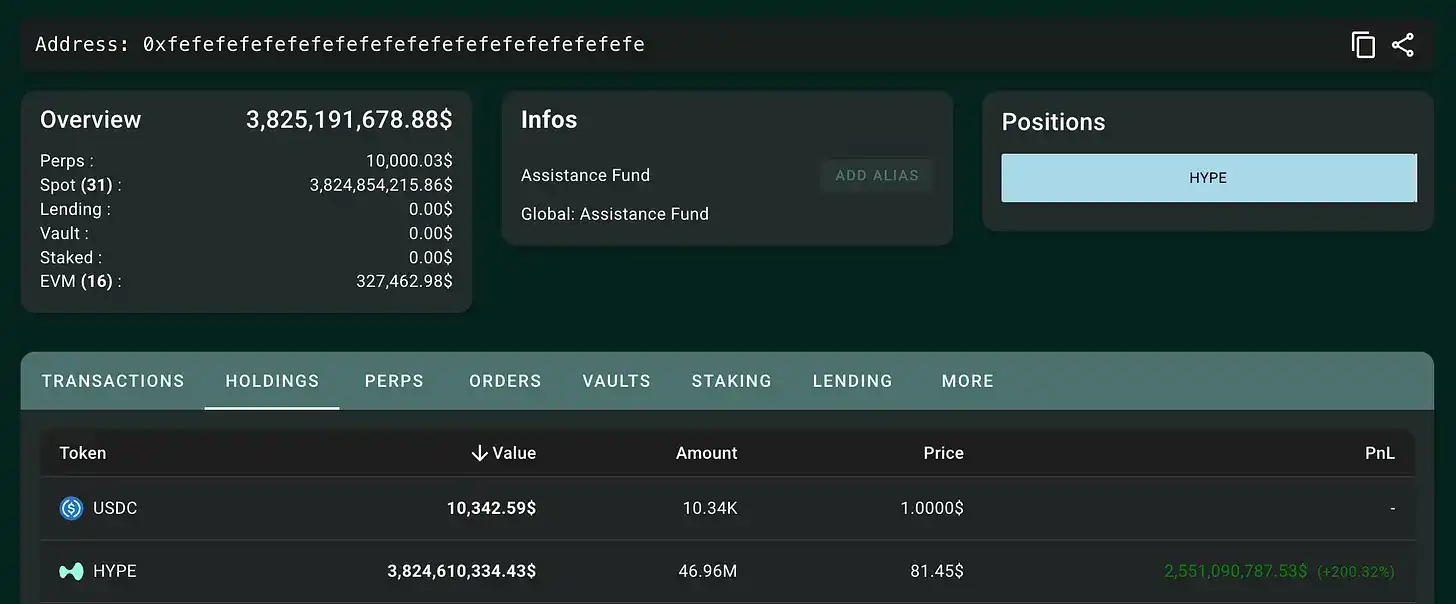Select the HYPE holdings row

(x=728, y=571)
